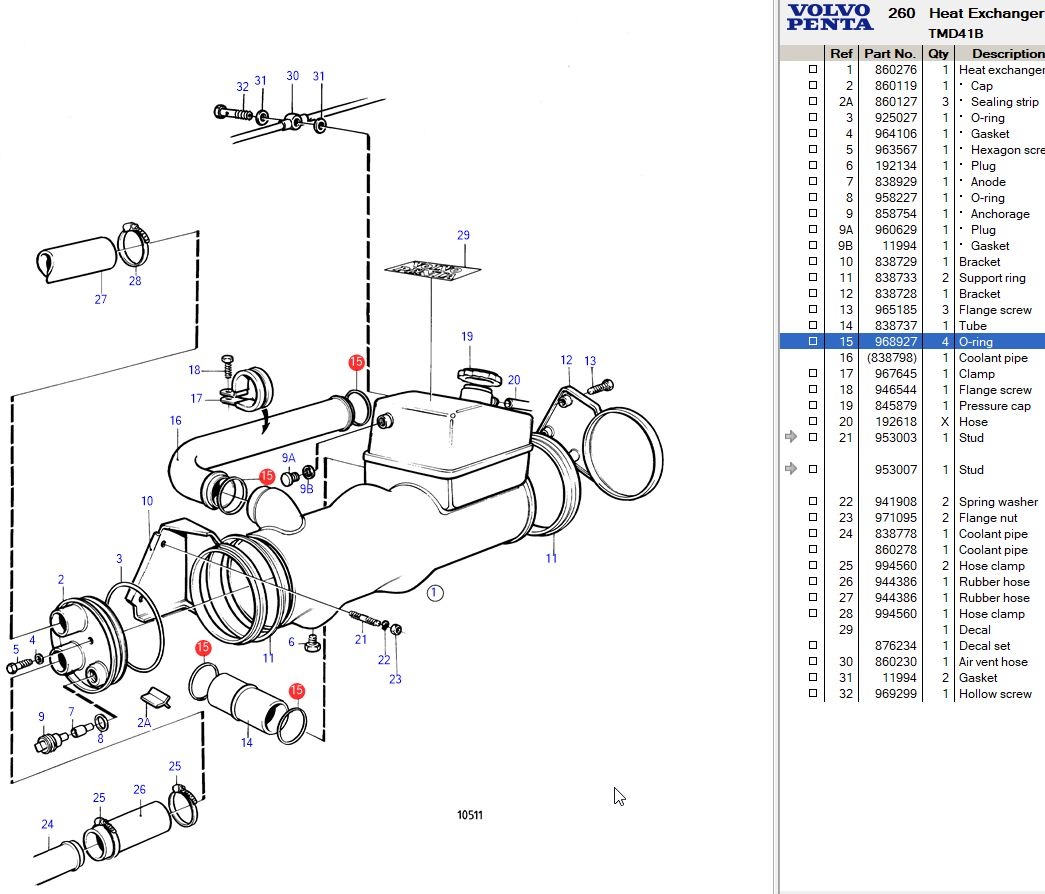Click callout 26 rubber hose label
Image resolution: width=1045 pixels, height=894 pixels.
pyautogui.click(x=139, y=790)
